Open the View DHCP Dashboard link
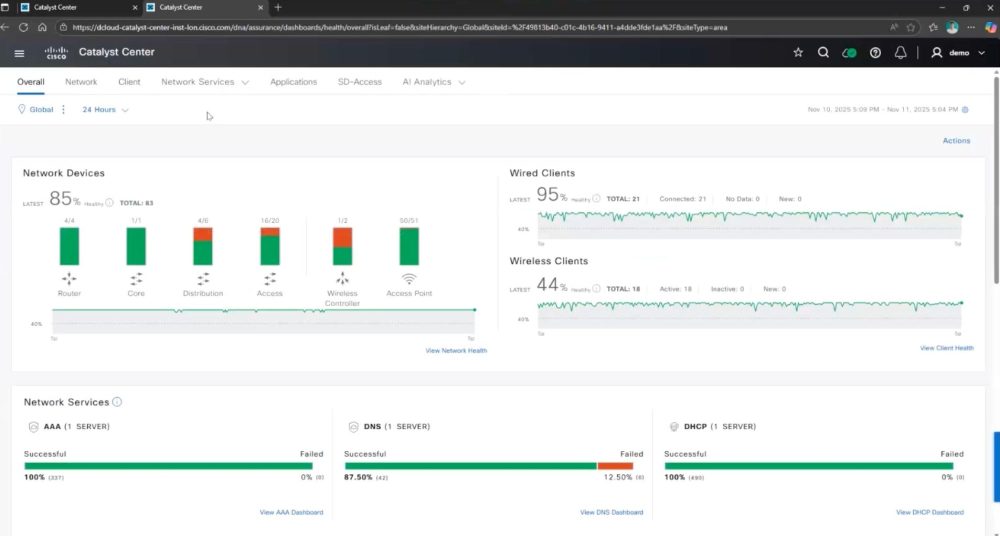 click(930, 512)
